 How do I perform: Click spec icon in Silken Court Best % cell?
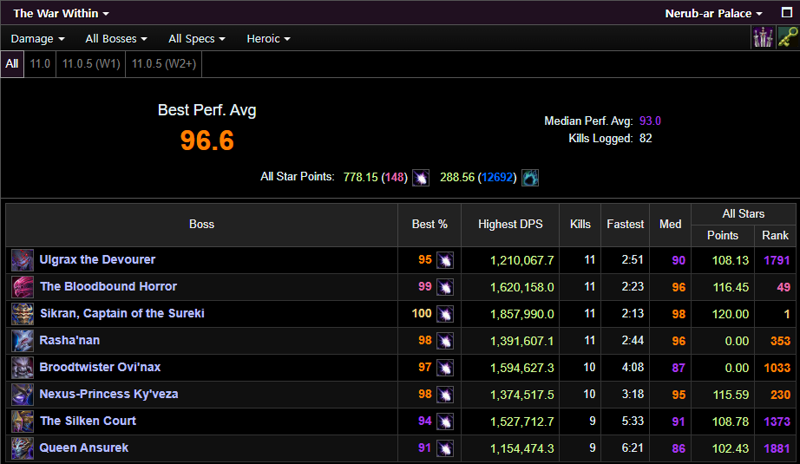(x=445, y=422)
